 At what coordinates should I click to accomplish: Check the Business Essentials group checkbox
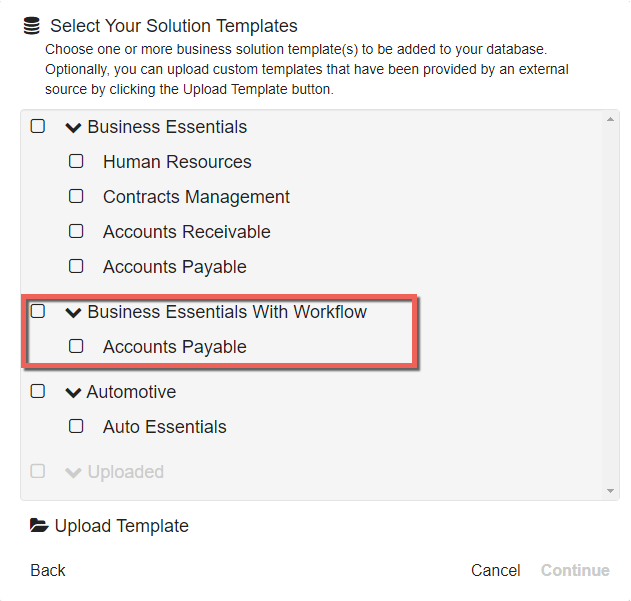click(38, 127)
